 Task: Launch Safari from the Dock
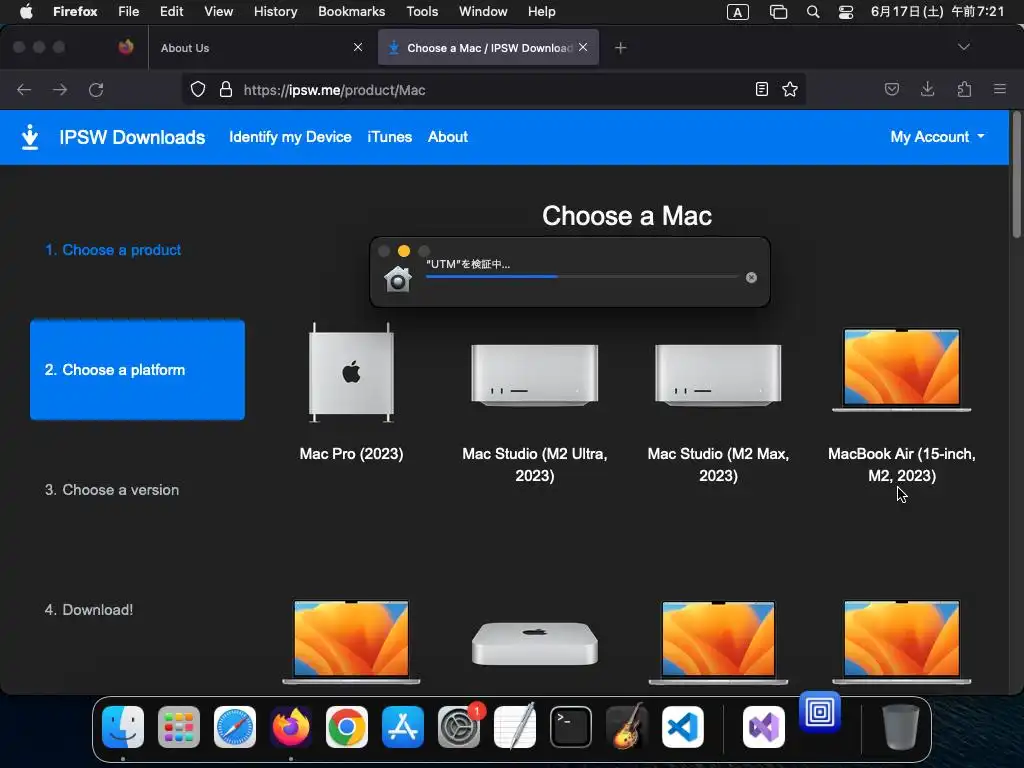point(234,727)
